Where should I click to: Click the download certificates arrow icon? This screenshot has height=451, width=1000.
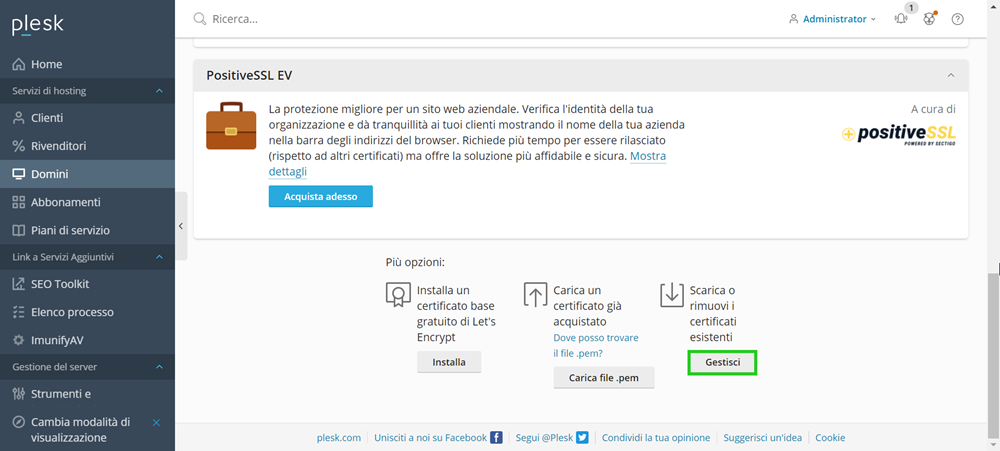click(x=672, y=295)
